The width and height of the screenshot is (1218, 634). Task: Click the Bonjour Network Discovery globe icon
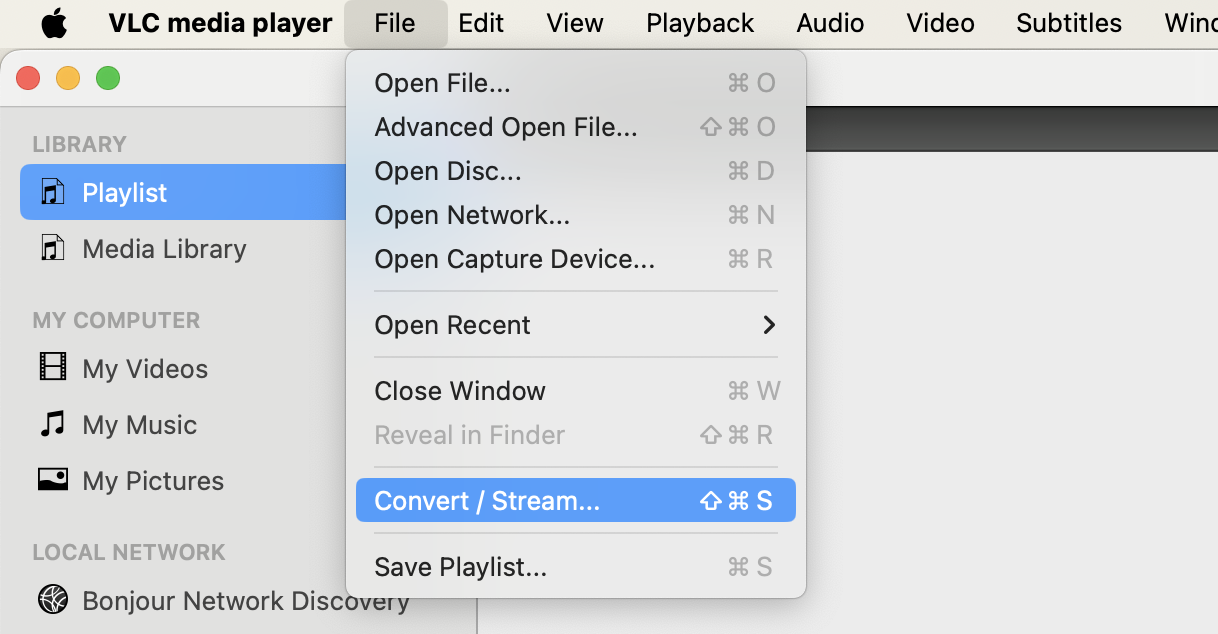(x=52, y=600)
